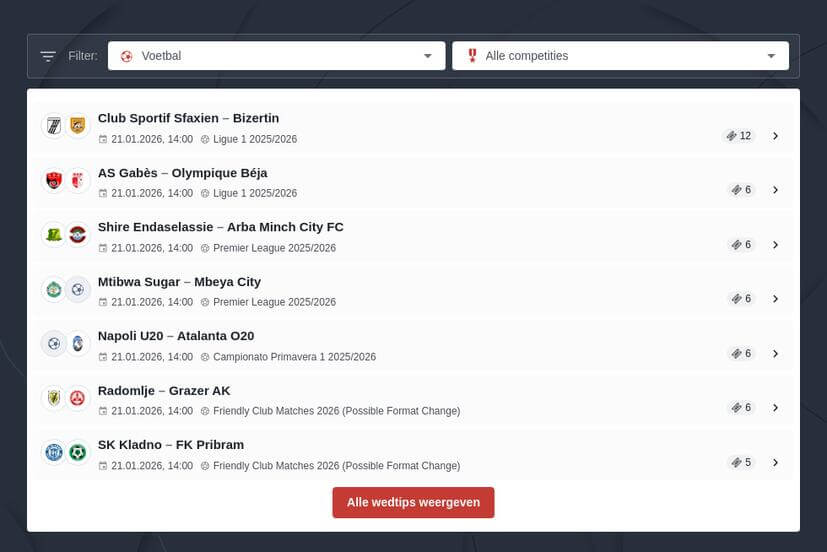
Task: Click Alle wedtips weergeven button
Action: [413, 502]
